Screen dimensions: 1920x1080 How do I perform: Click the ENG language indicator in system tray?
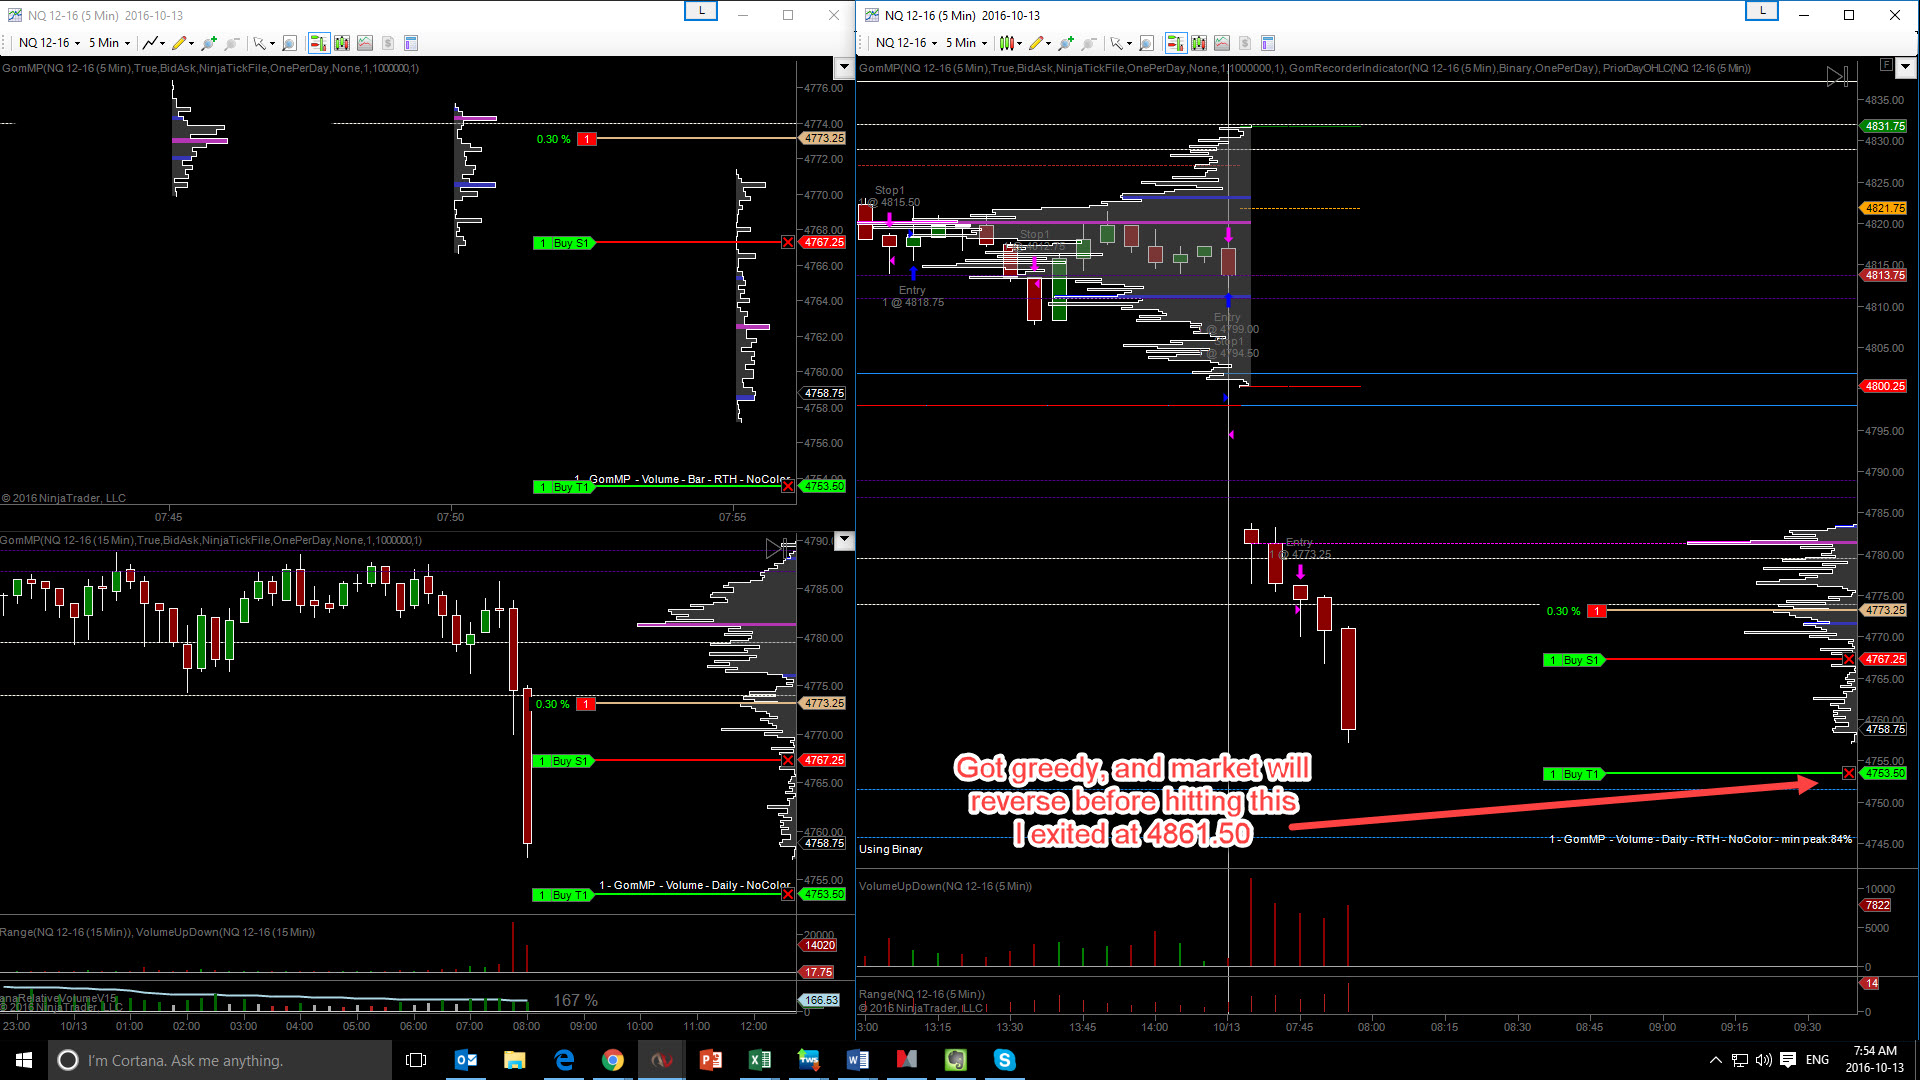point(1818,1060)
